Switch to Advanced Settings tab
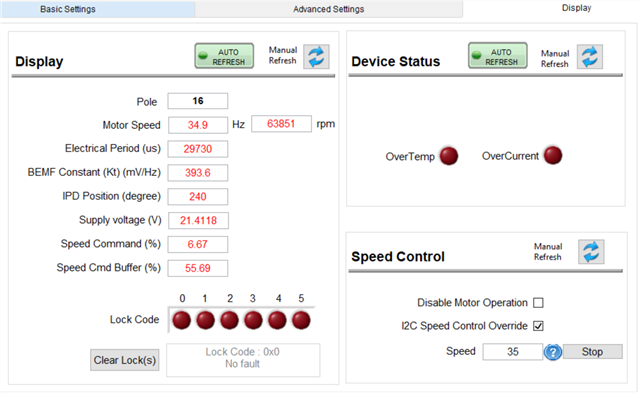The image size is (640, 393). pos(329,9)
